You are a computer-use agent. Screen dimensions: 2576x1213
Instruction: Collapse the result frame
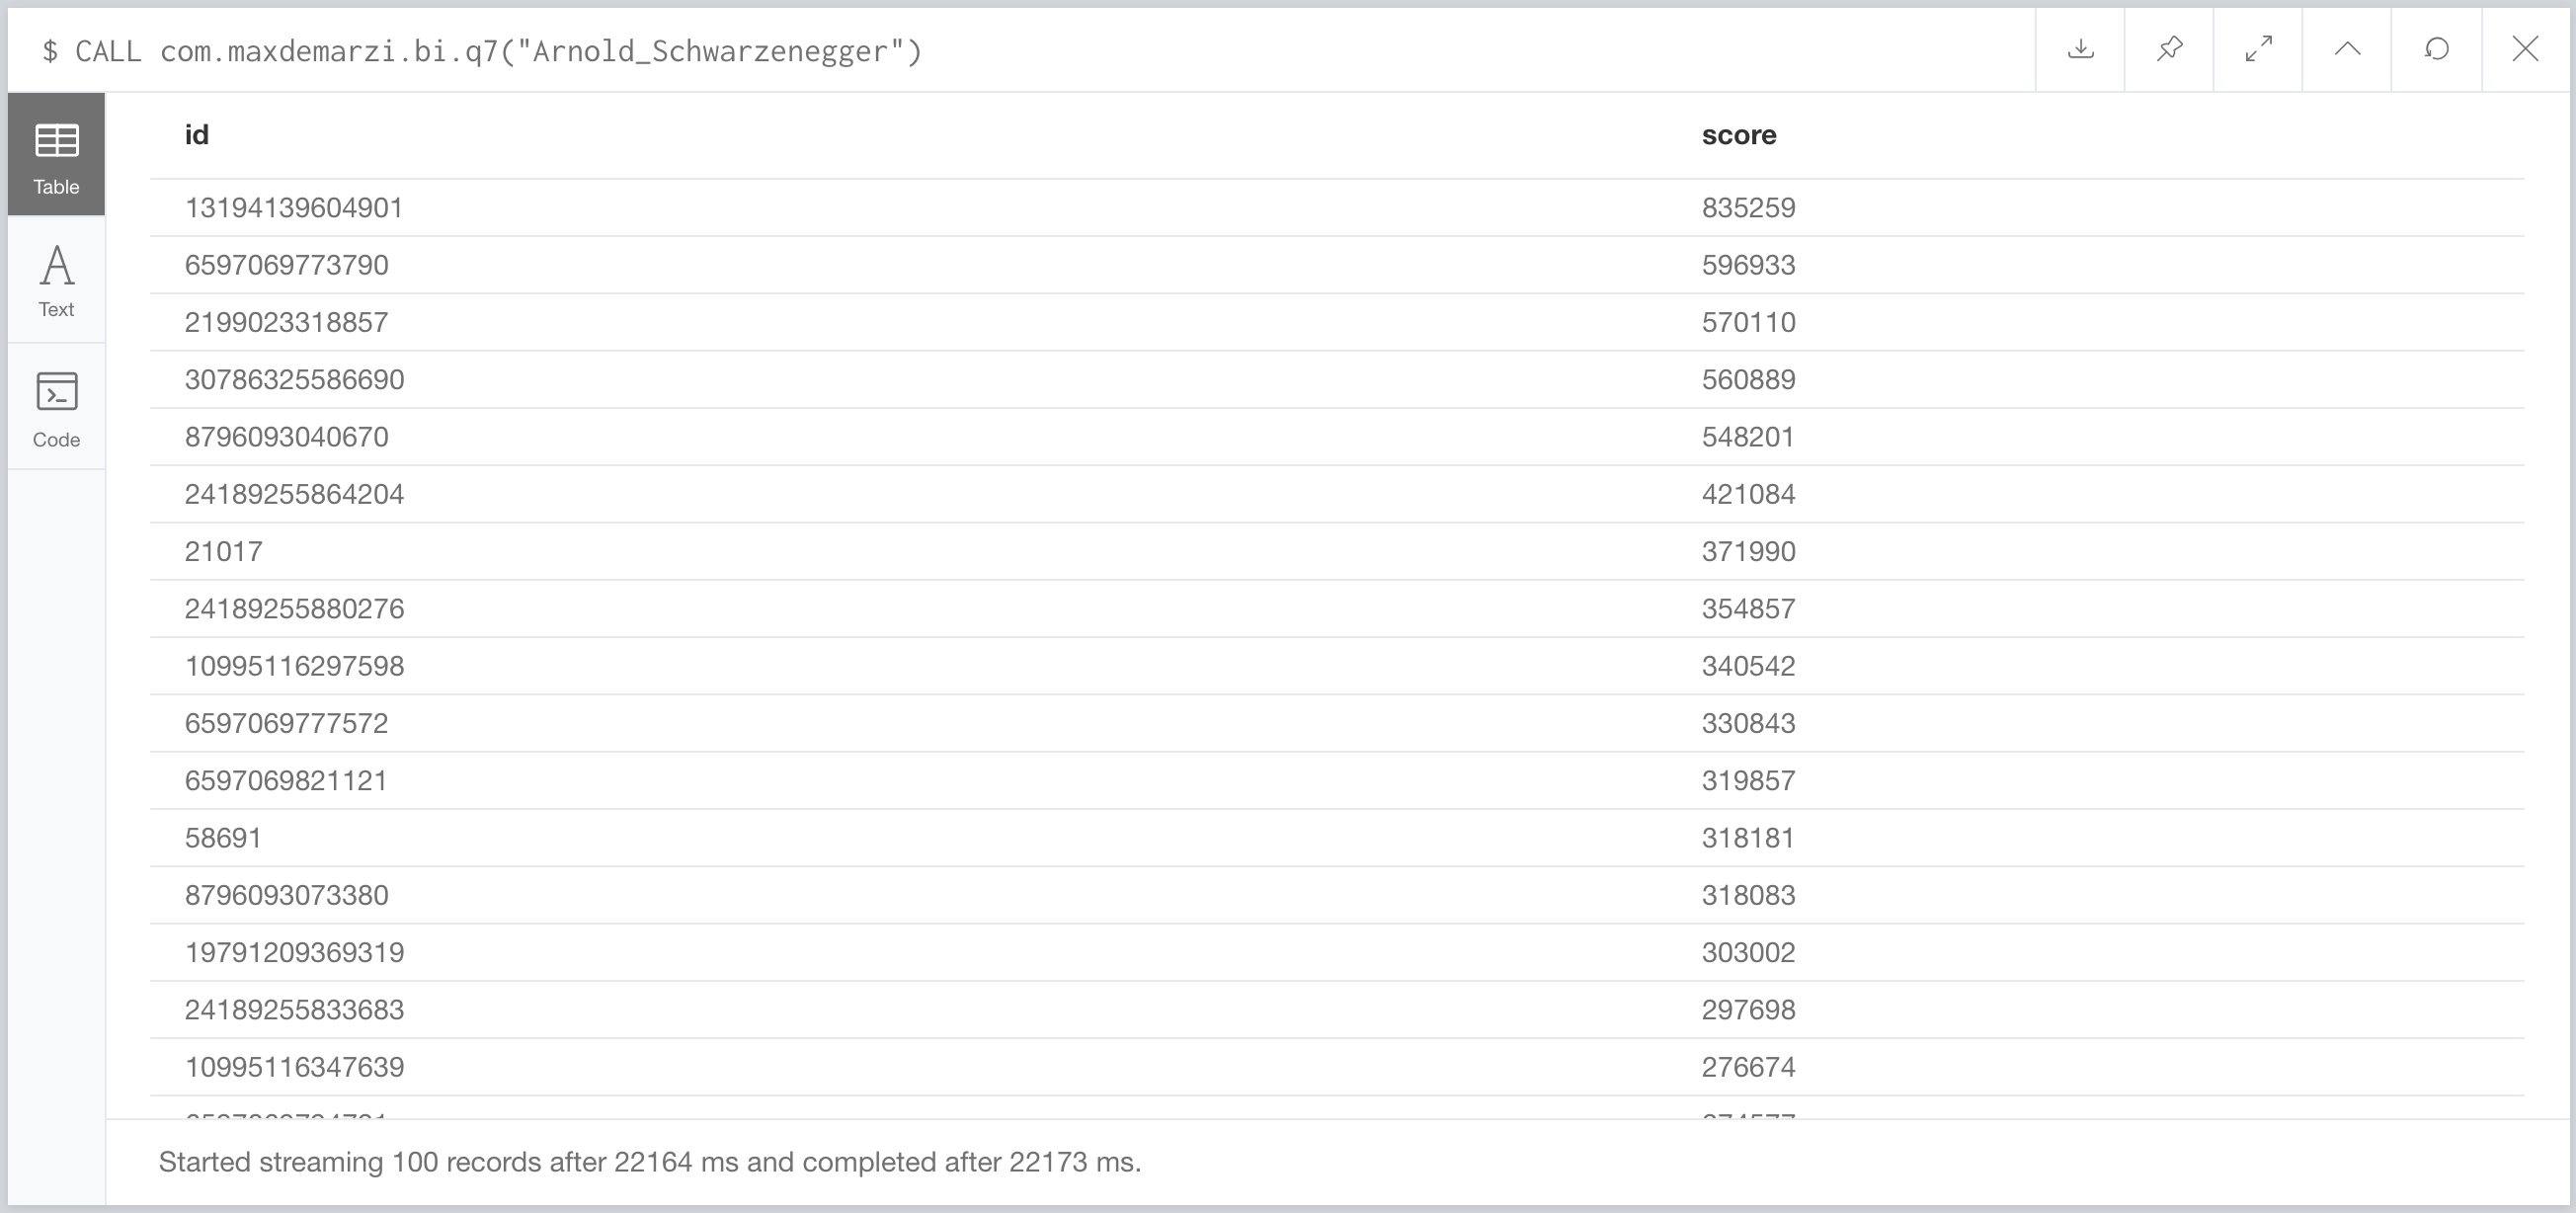[2347, 49]
